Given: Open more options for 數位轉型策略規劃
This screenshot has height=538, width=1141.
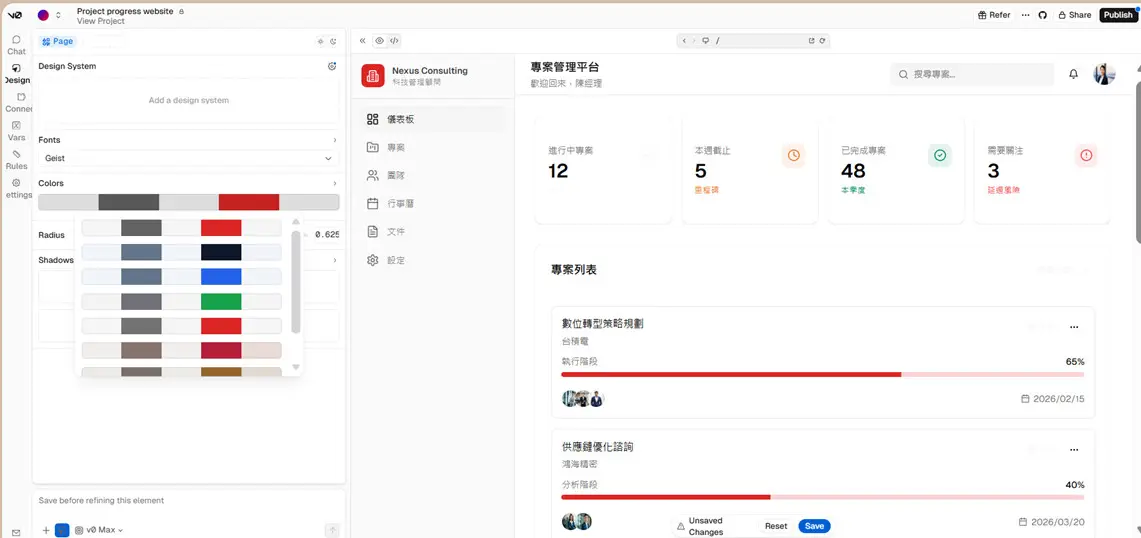Looking at the screenshot, I should (x=1074, y=328).
